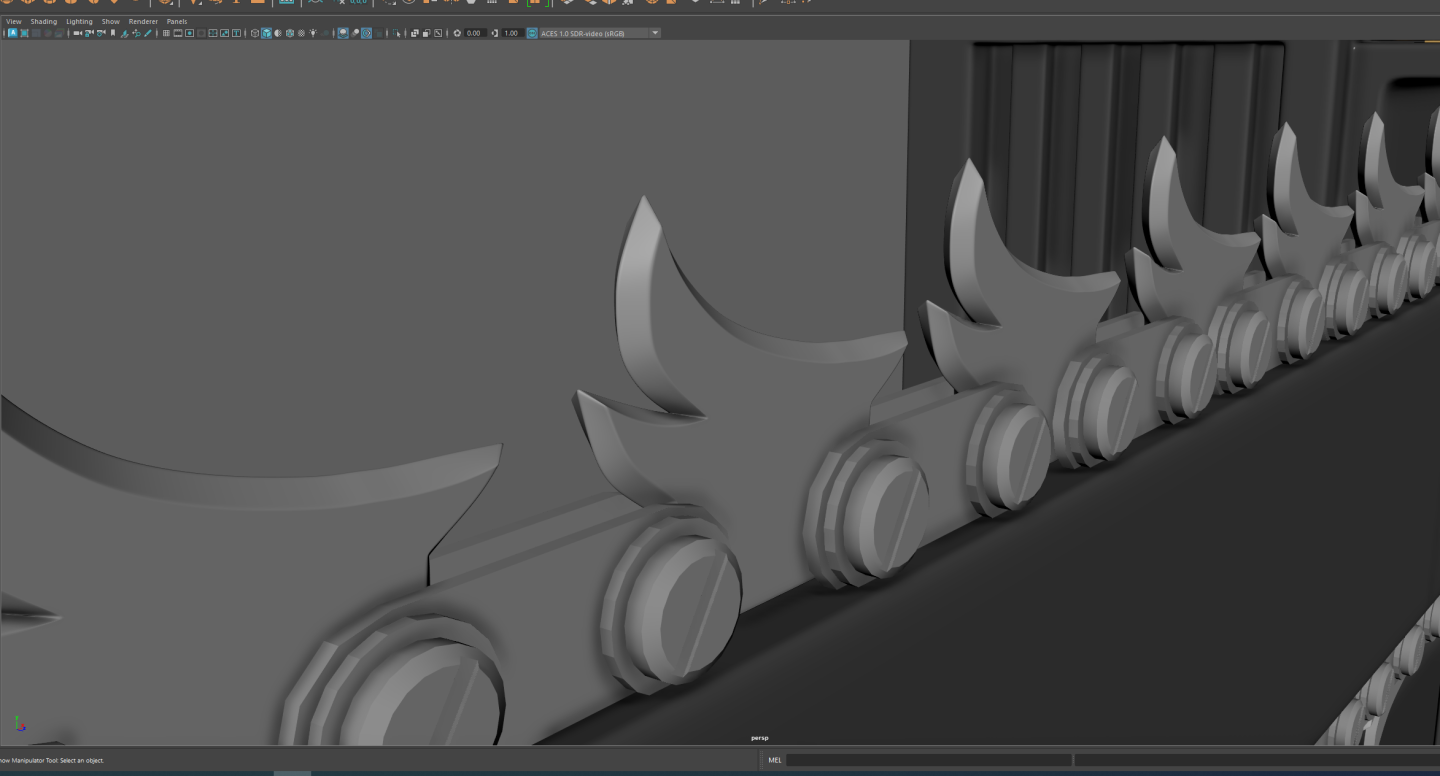This screenshot has height=776, width=1440.
Task: Open the Renderer panel menu
Action: pyautogui.click(x=143, y=21)
